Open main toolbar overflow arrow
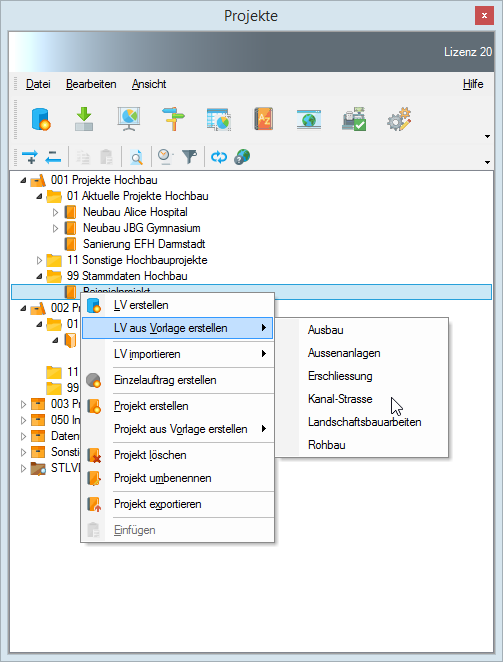503x662 pixels. [487, 136]
